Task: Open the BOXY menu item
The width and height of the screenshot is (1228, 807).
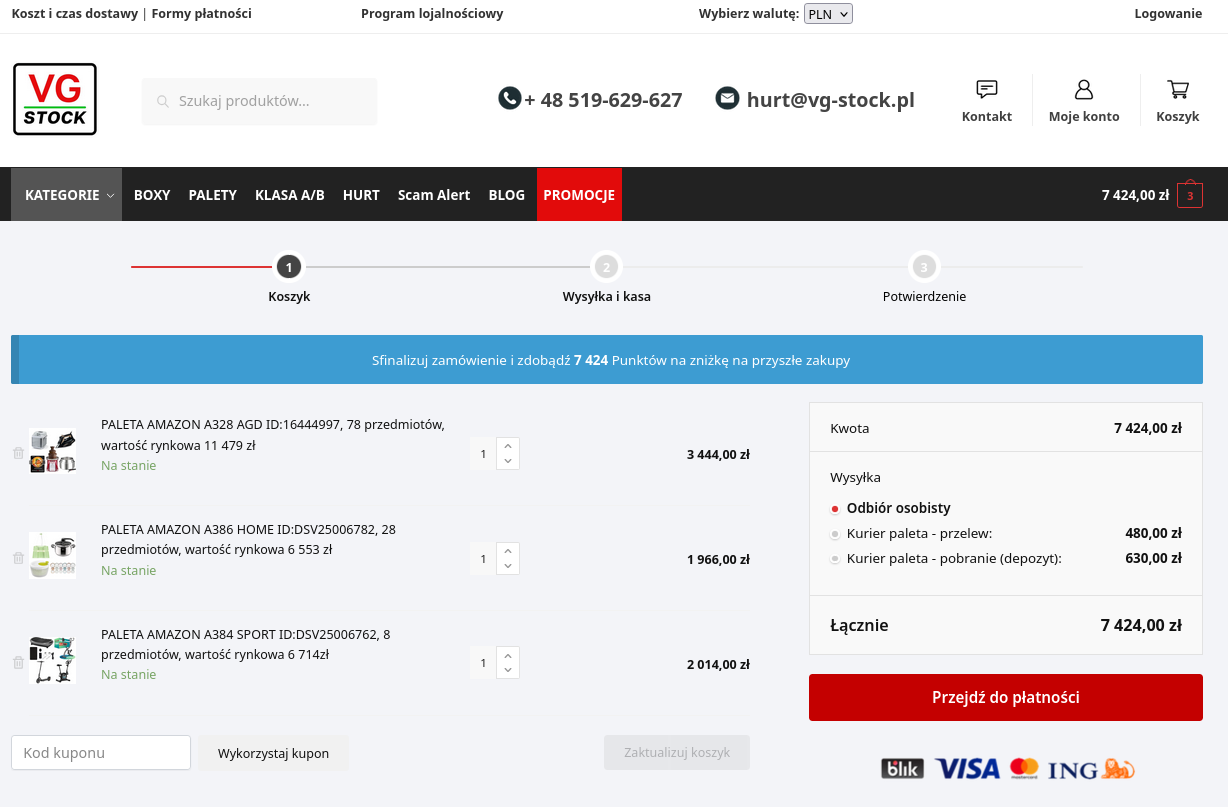Action: pos(152,195)
